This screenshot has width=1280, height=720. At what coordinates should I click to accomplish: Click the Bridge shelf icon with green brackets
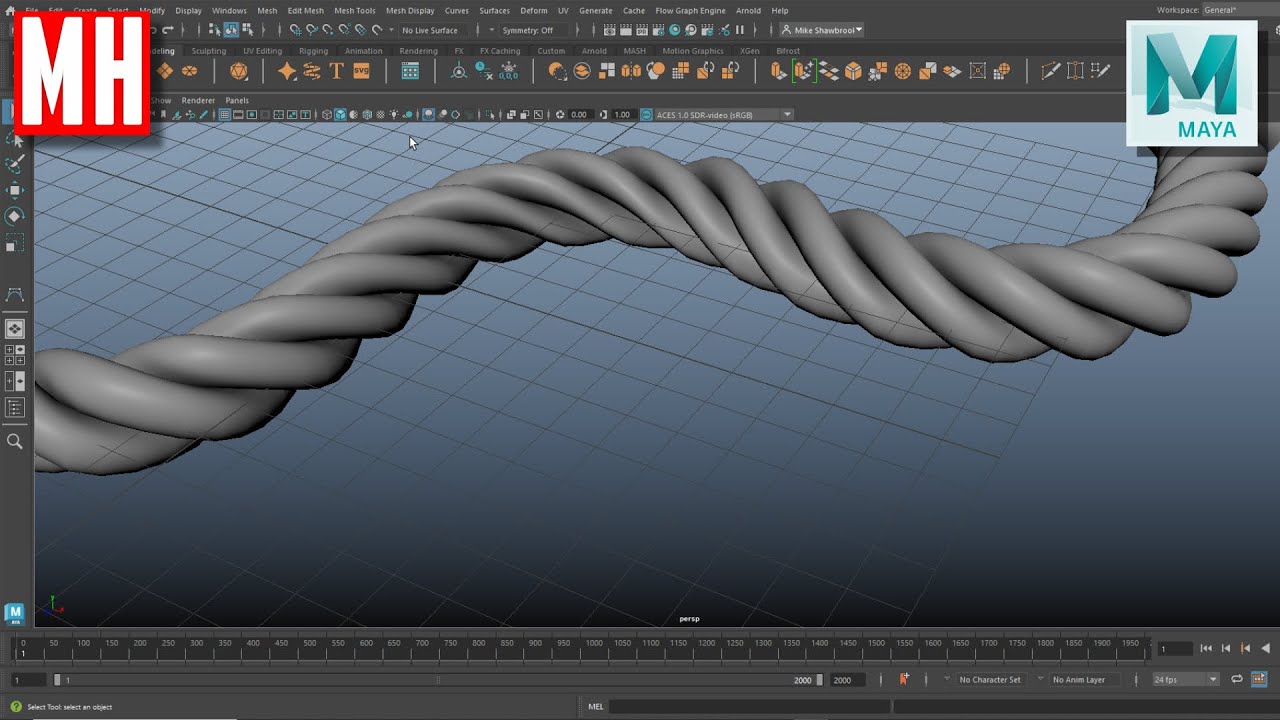(803, 70)
